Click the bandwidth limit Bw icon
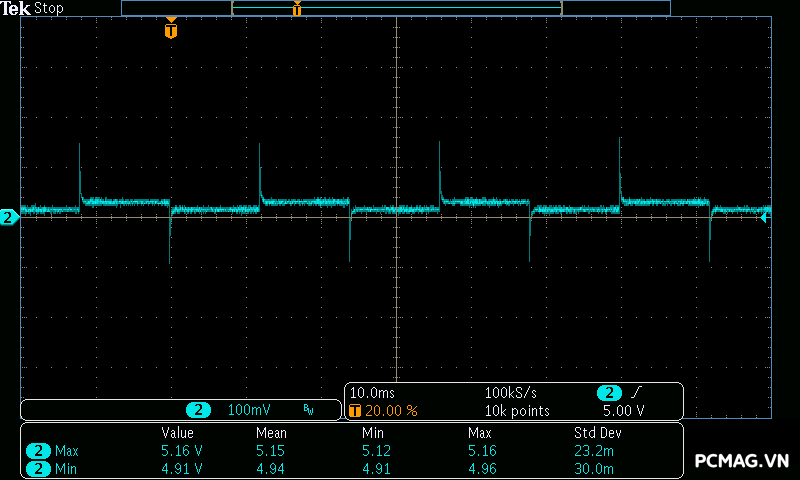This screenshot has height=480, width=800. pos(308,410)
